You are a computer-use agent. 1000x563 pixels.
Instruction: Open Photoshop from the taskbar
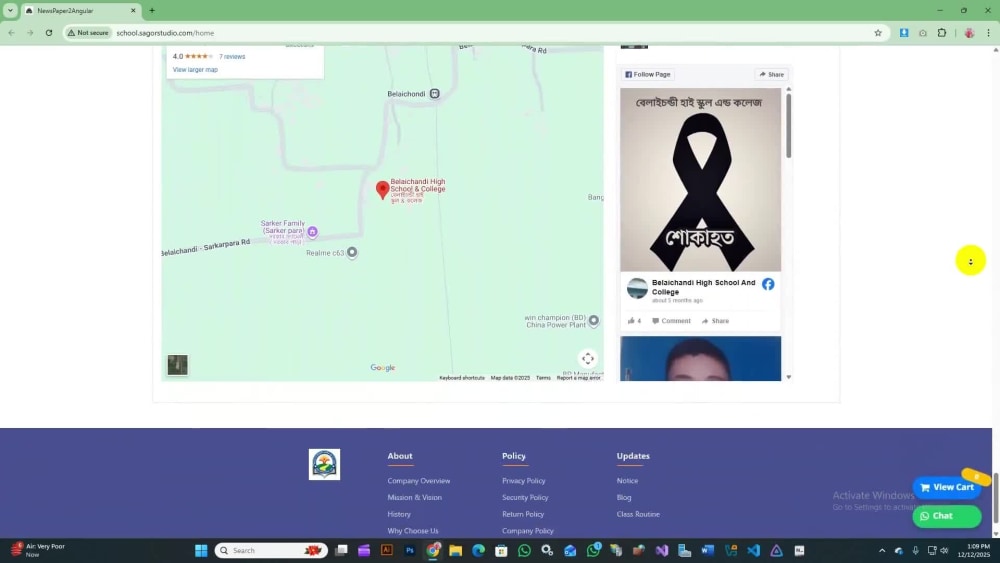[x=409, y=550]
